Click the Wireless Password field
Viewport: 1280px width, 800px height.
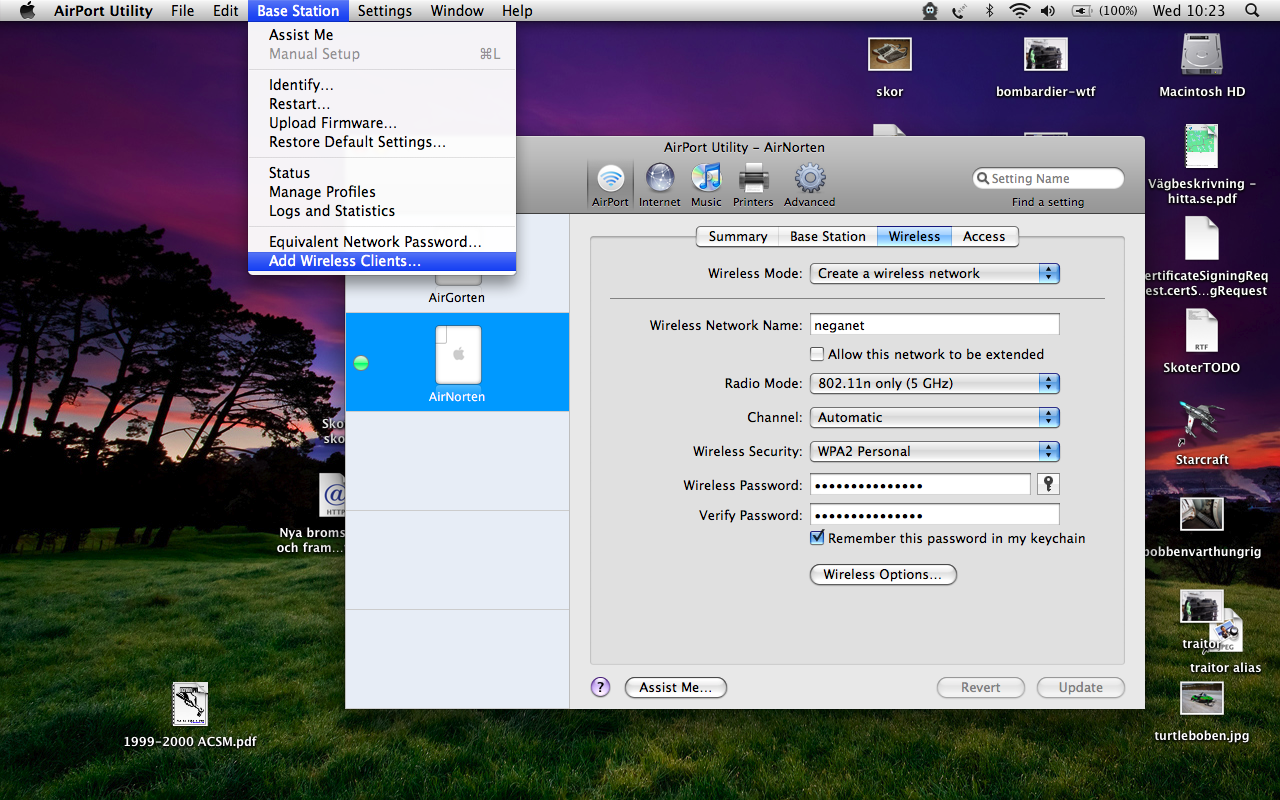(920, 485)
